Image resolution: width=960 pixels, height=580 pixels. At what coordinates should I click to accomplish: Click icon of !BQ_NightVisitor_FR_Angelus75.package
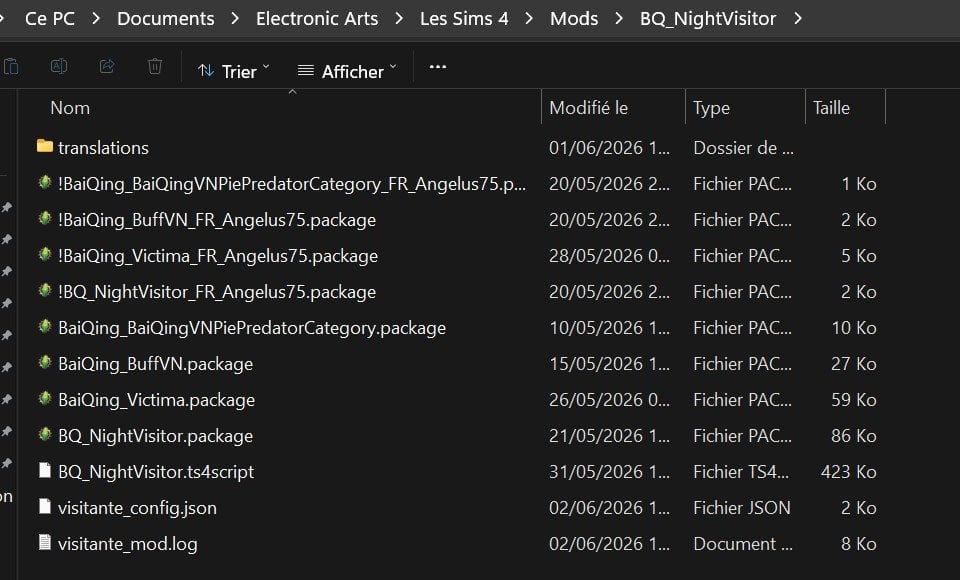coord(45,290)
